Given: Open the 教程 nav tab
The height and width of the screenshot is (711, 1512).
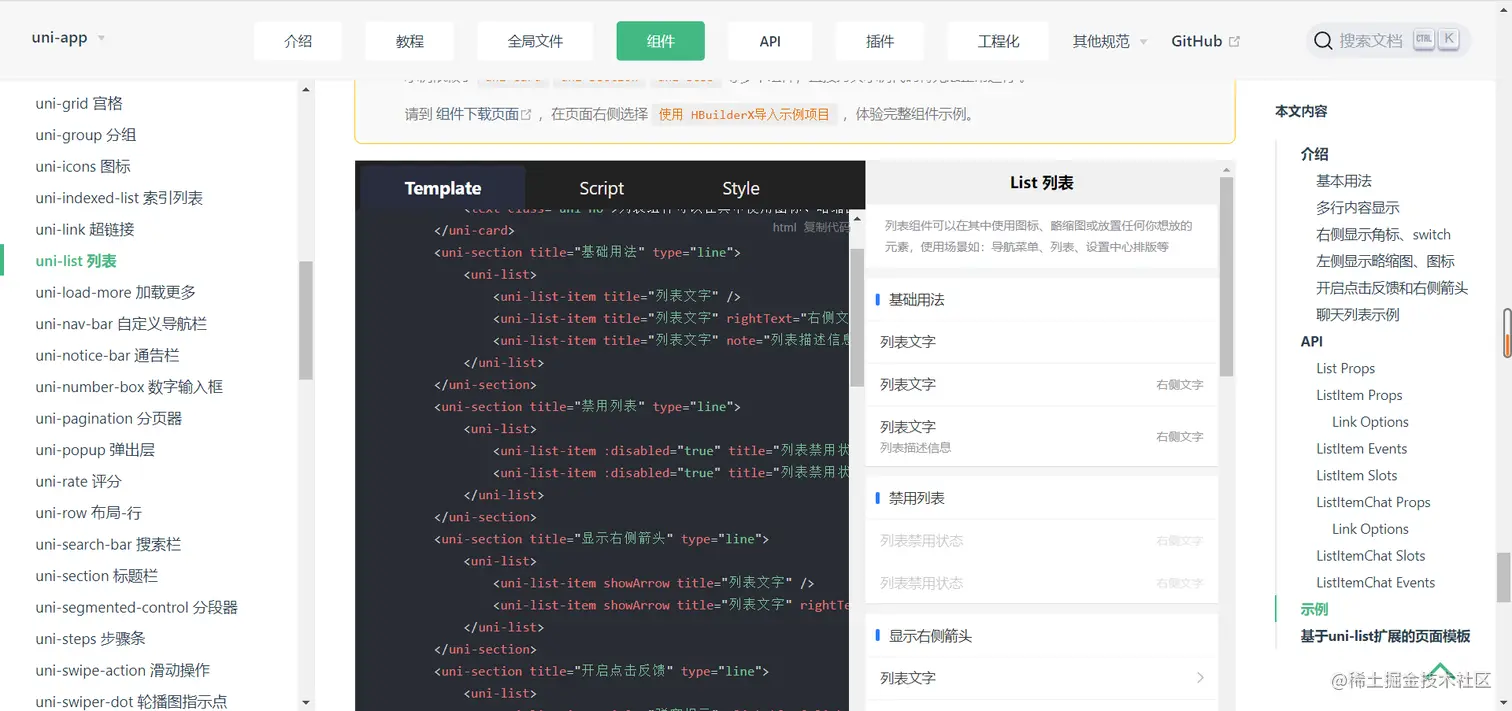Looking at the screenshot, I should tap(410, 41).
